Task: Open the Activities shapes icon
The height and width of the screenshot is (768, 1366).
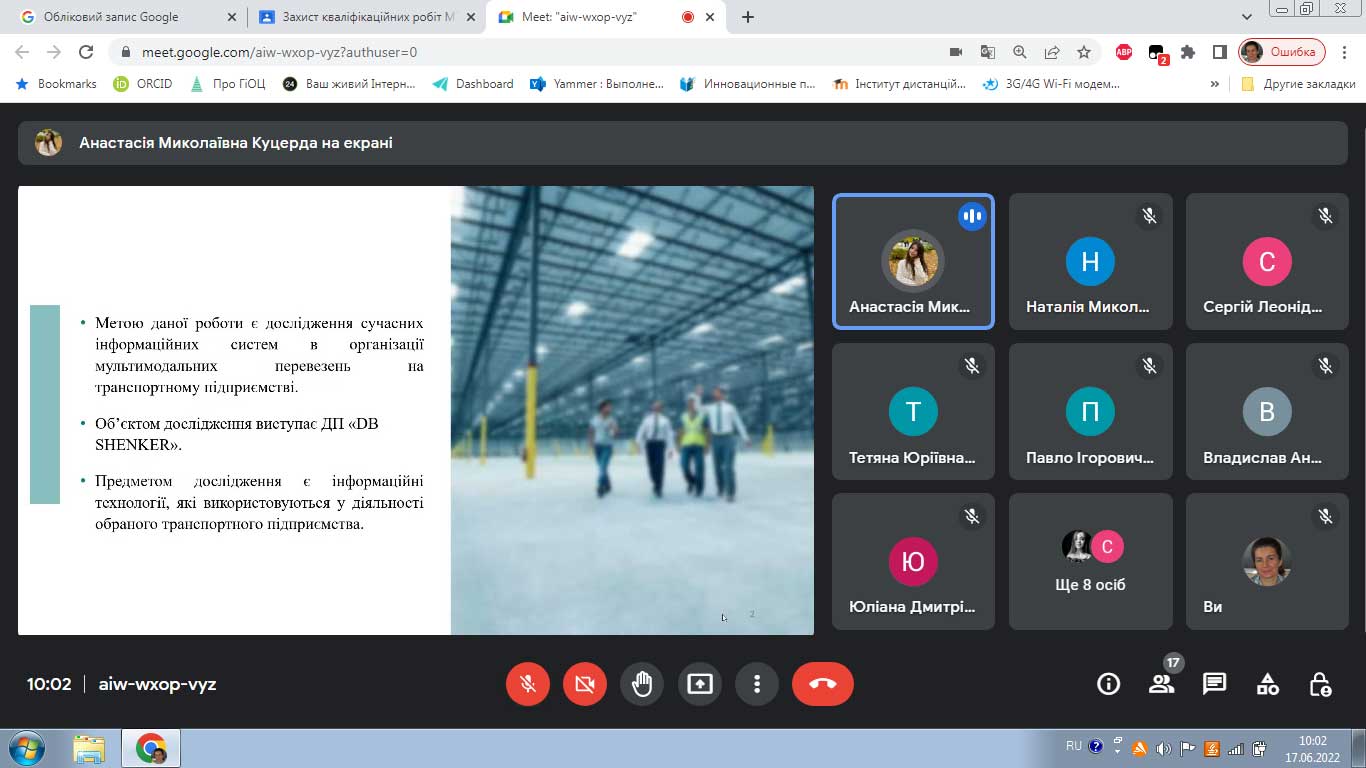Action: coord(1267,684)
